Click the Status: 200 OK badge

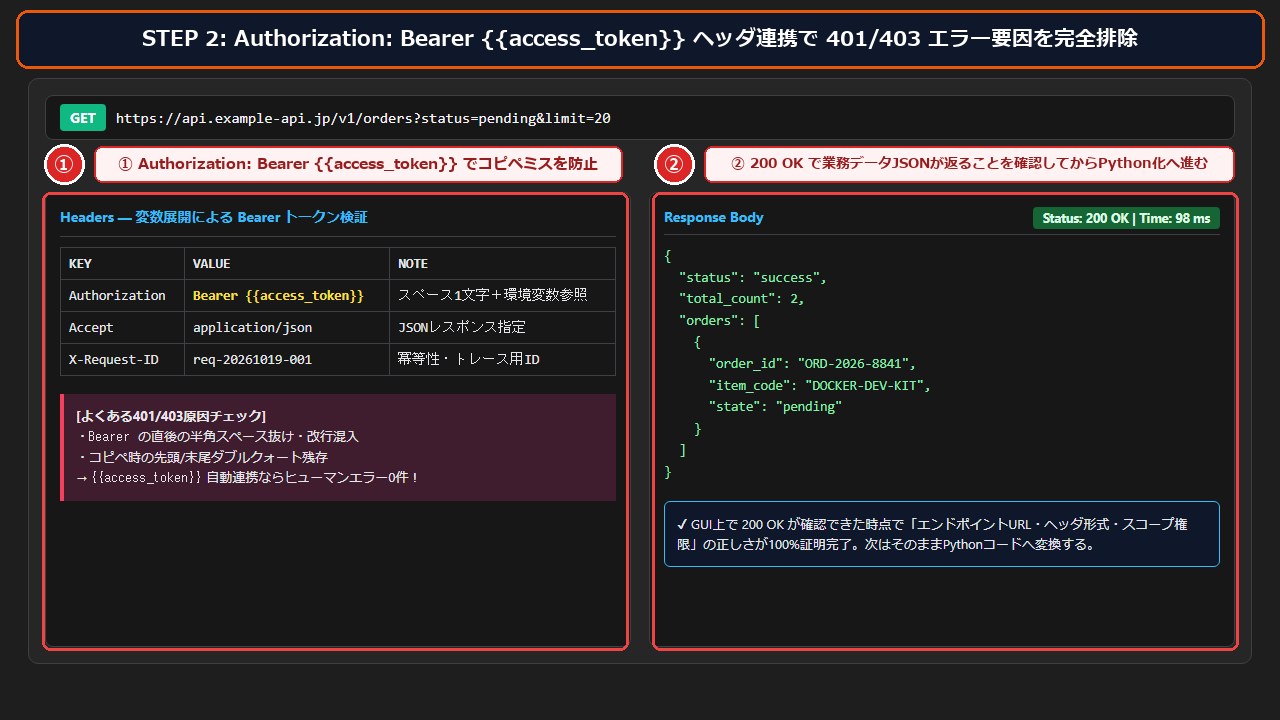click(x=1126, y=218)
